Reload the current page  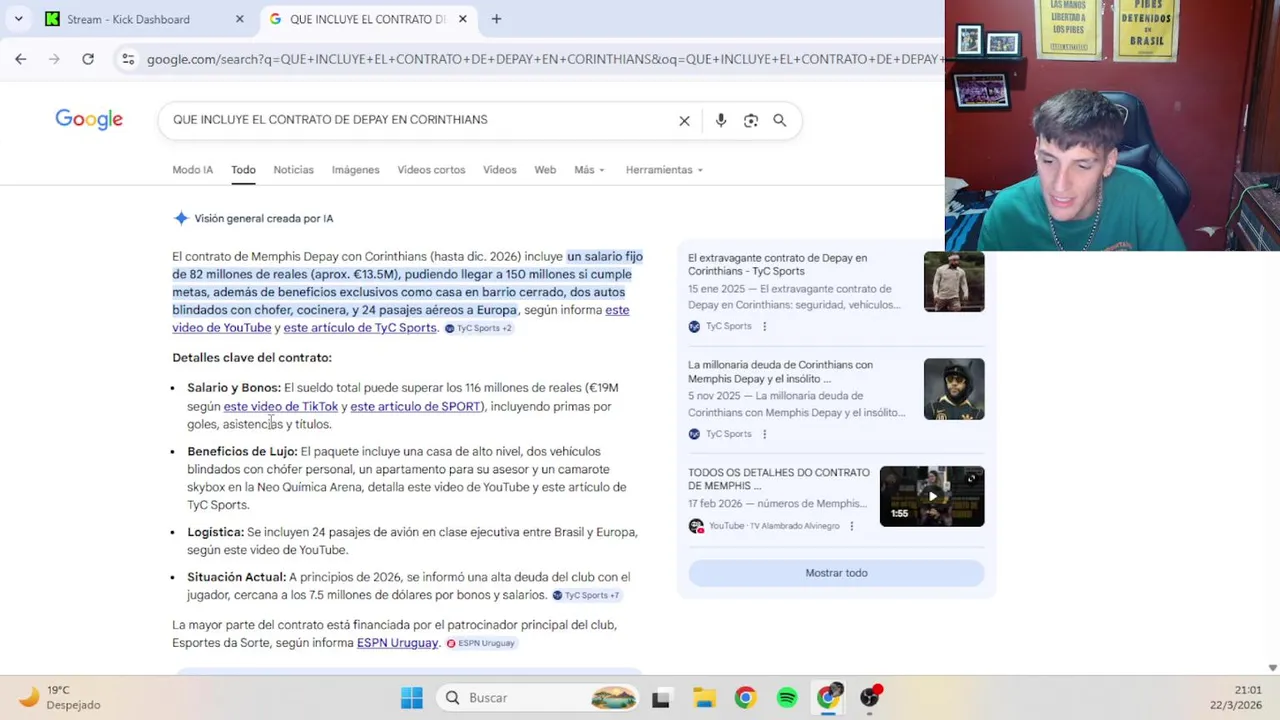tap(88, 59)
